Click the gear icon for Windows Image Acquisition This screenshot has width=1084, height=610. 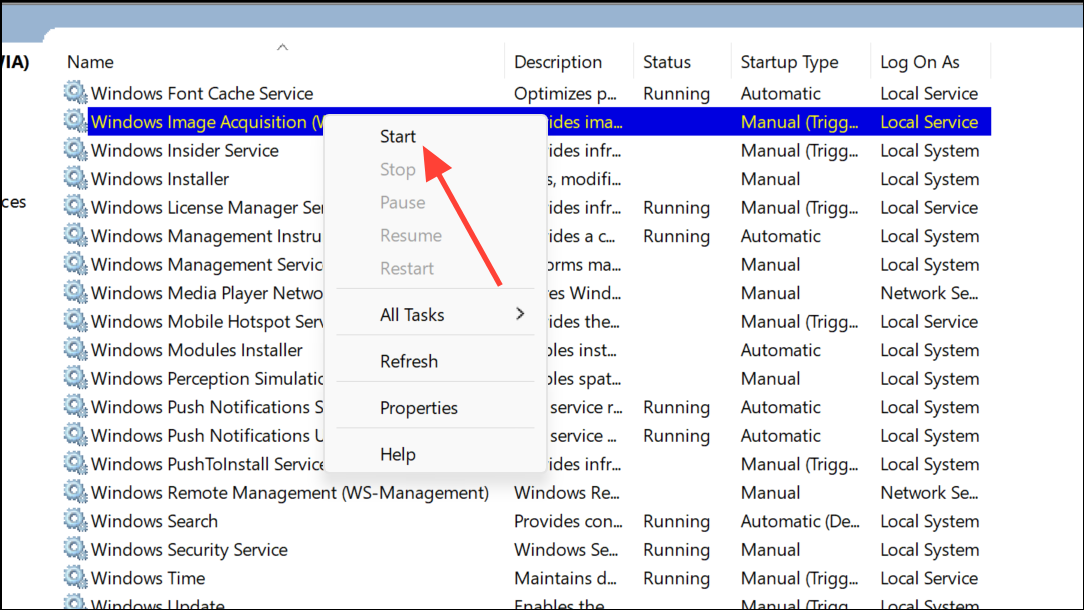(75, 120)
